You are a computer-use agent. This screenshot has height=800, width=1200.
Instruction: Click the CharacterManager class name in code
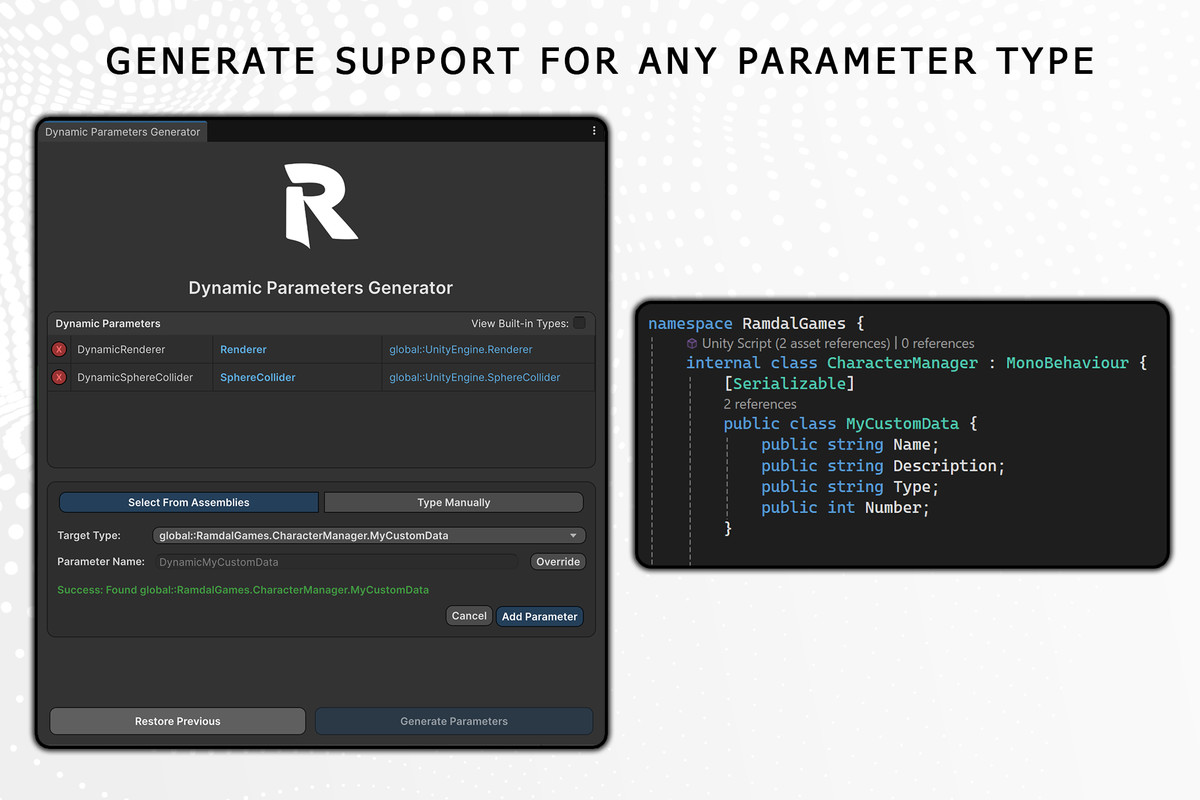point(902,363)
